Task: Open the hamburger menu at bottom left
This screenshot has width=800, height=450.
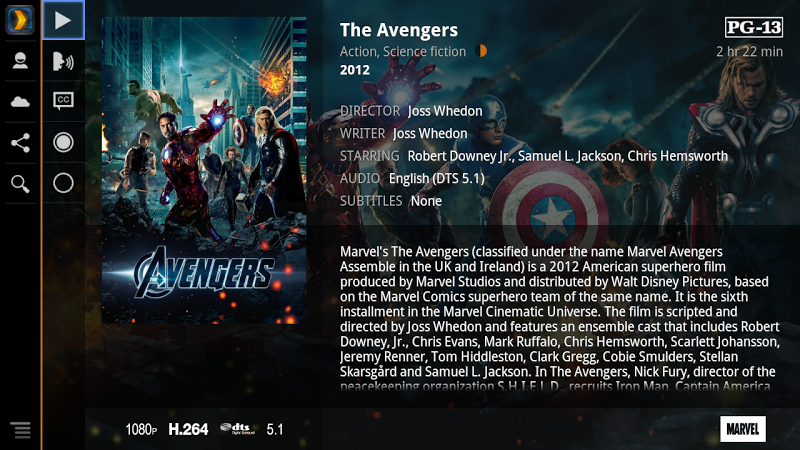Action: pyautogui.click(x=21, y=430)
